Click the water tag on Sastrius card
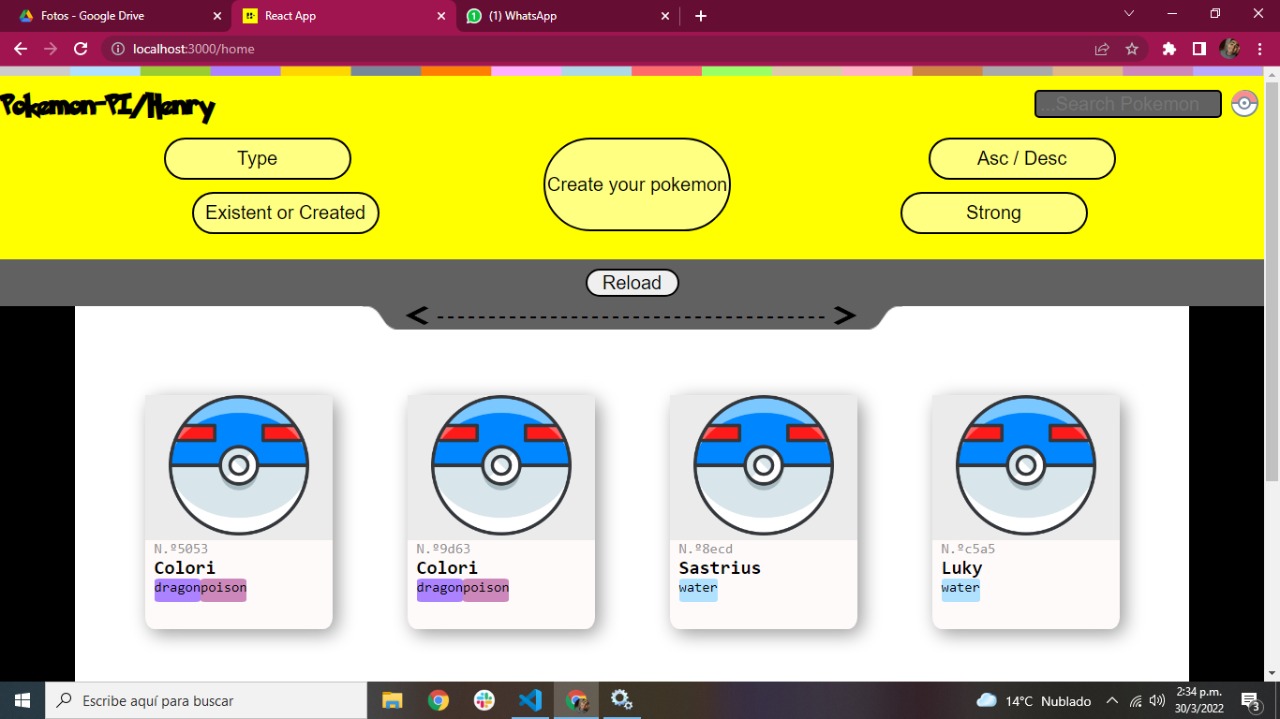 698,589
